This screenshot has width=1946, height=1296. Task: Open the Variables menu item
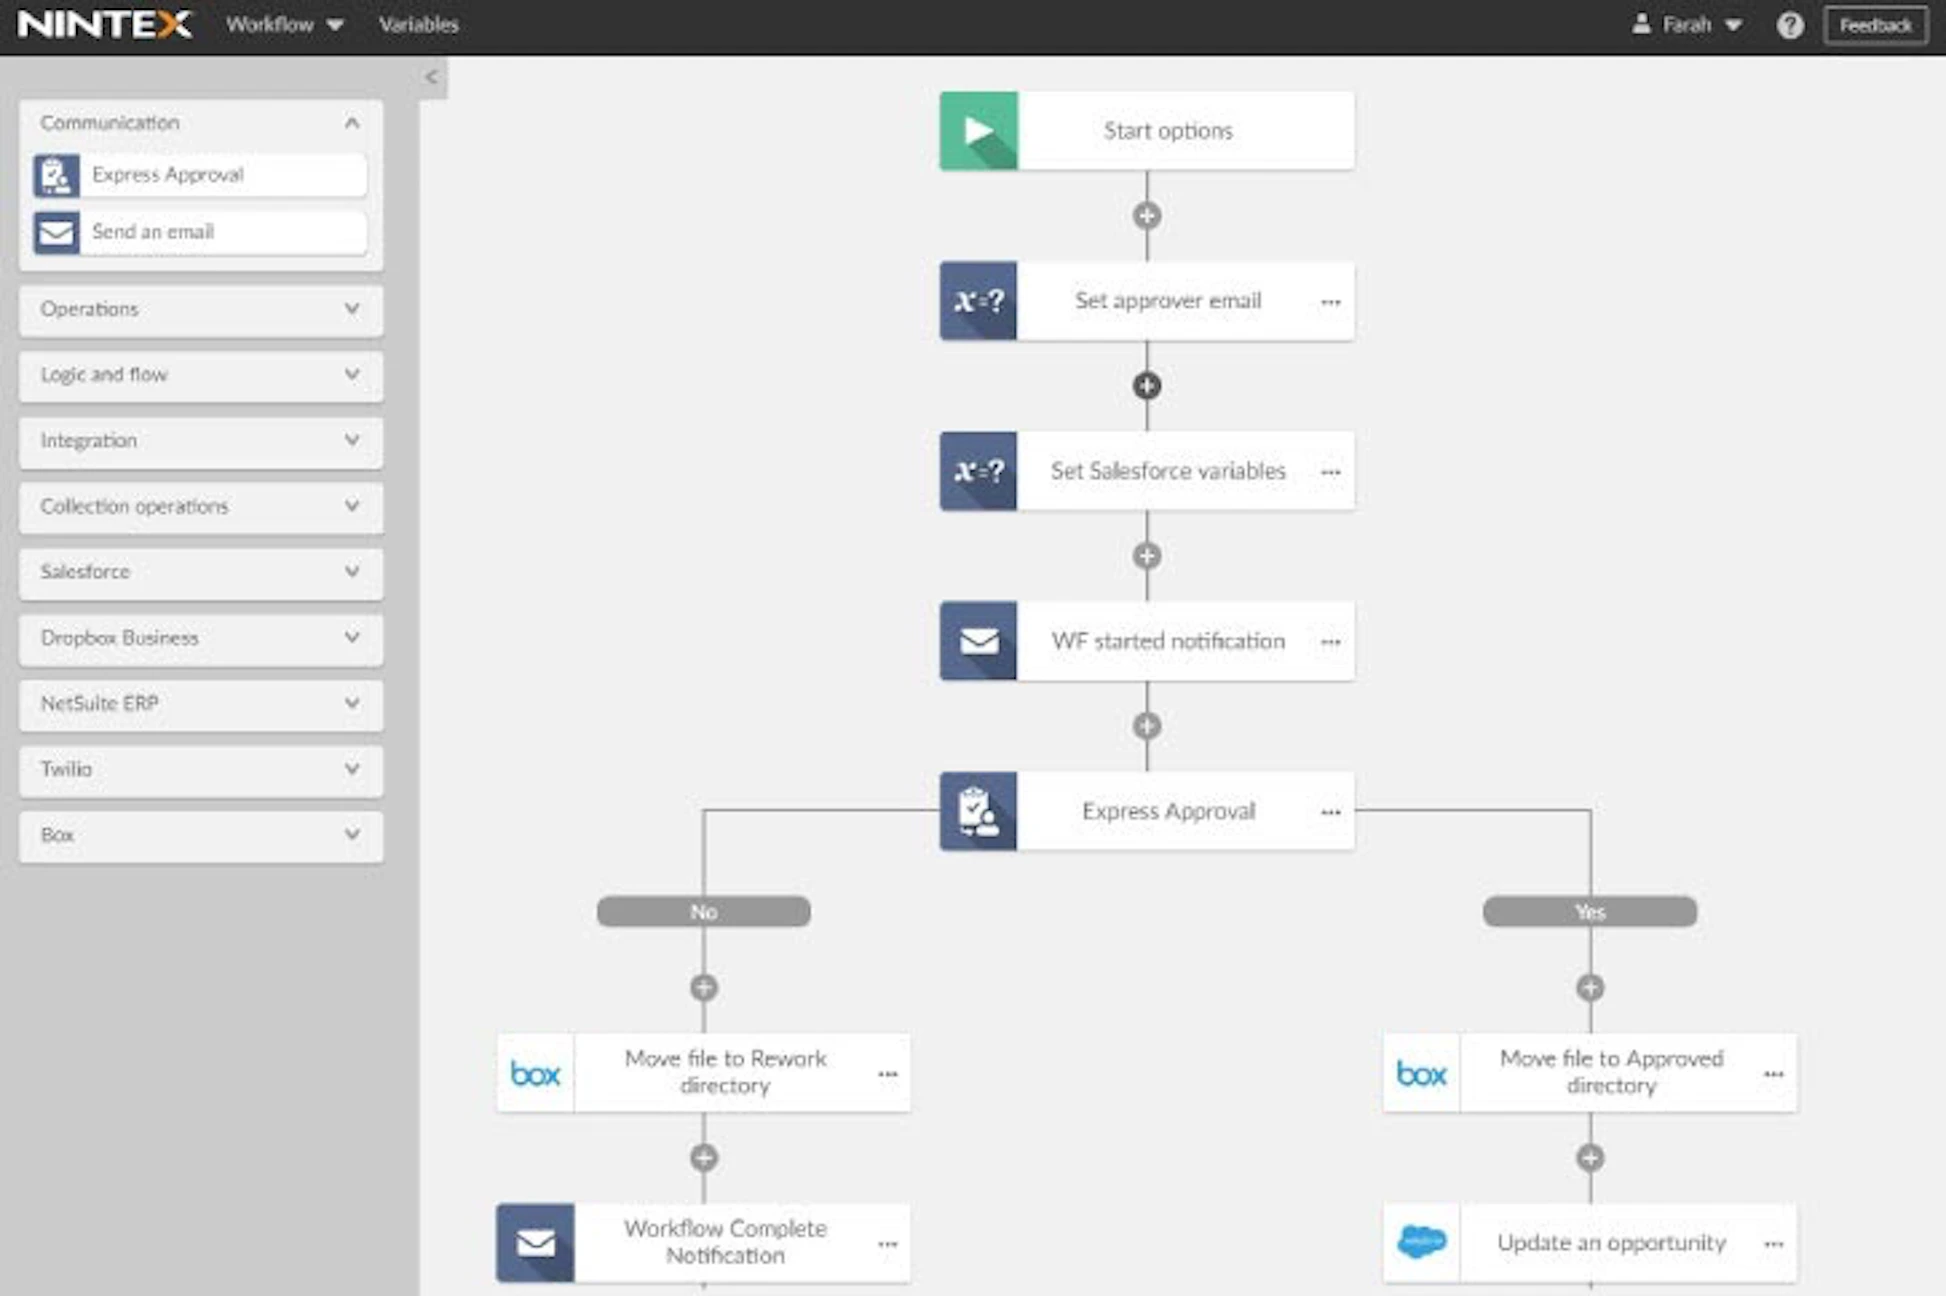418,25
